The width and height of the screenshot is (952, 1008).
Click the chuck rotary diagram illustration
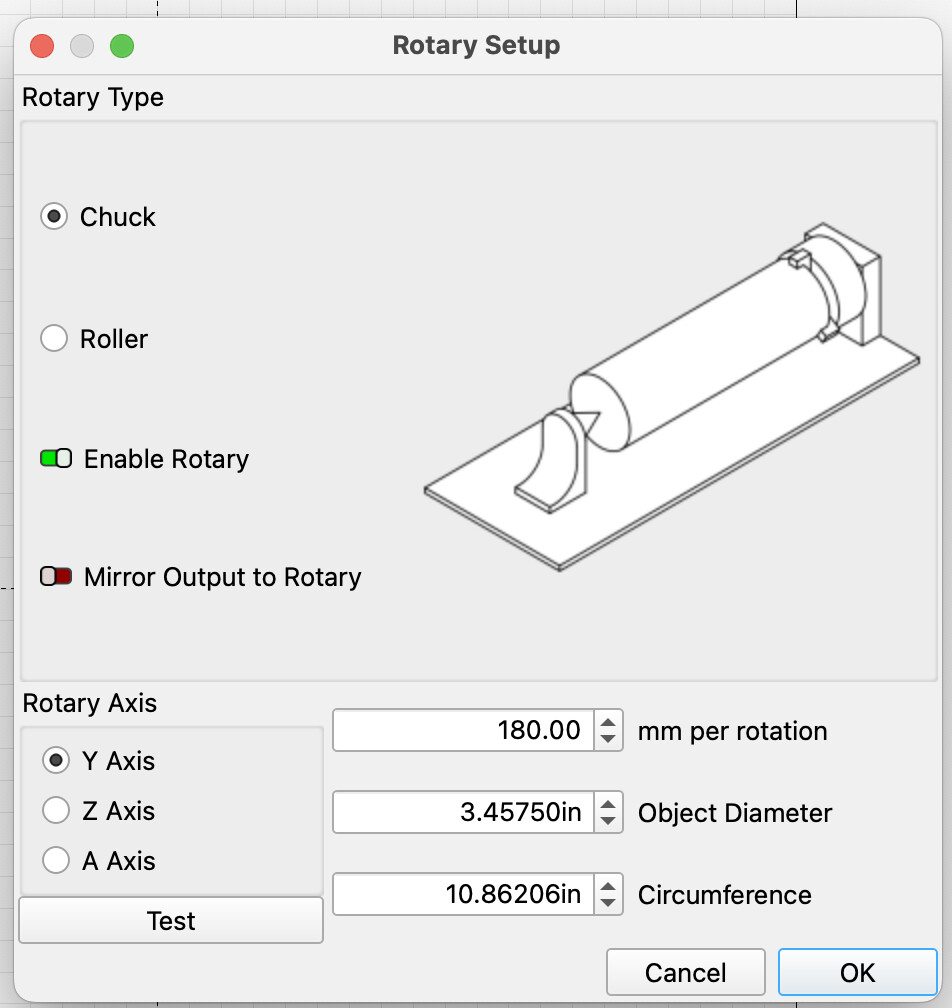670,400
